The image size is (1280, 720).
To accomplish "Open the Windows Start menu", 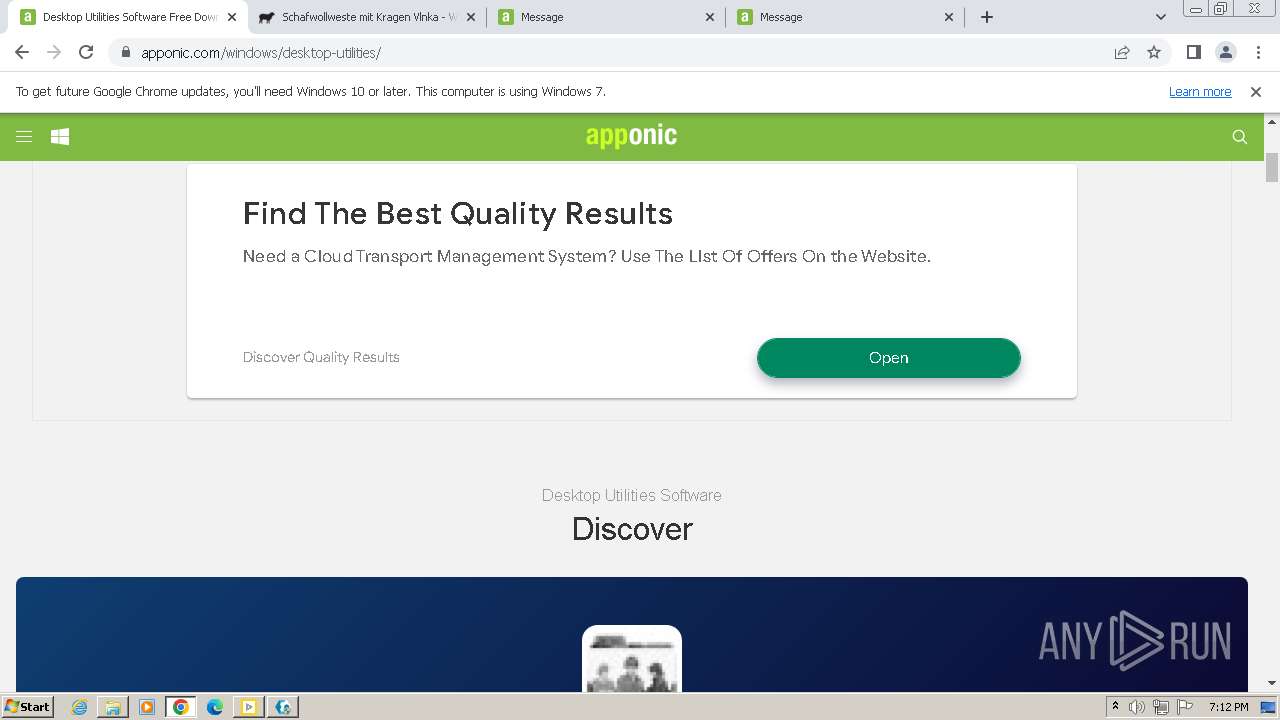I will [27, 707].
